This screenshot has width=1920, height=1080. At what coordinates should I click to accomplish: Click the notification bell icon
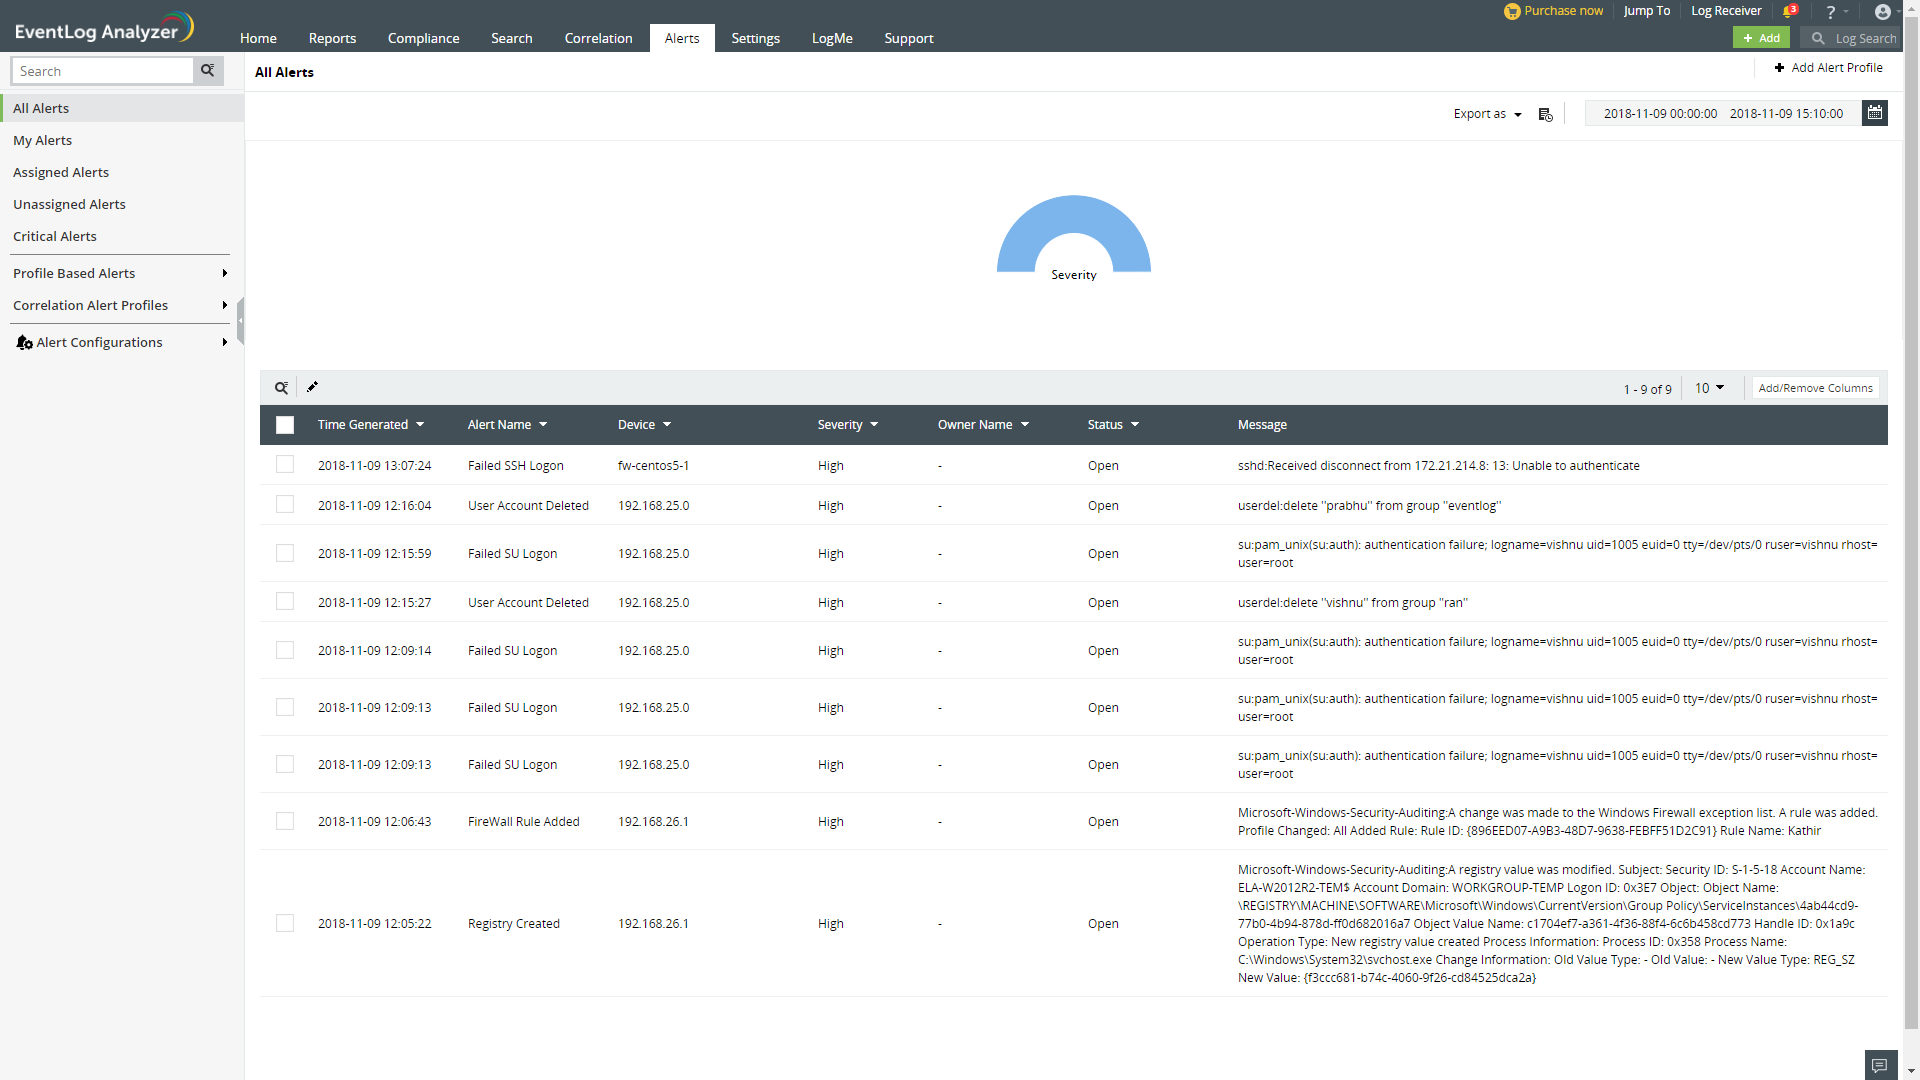(1789, 11)
